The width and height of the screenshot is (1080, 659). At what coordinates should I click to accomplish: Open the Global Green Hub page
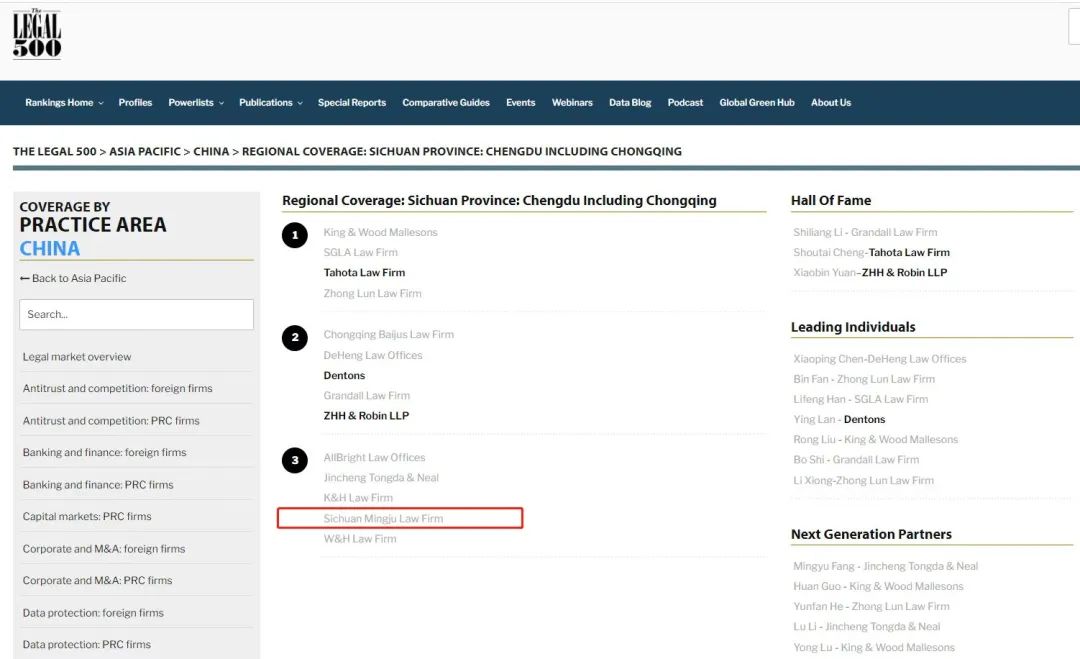(757, 103)
